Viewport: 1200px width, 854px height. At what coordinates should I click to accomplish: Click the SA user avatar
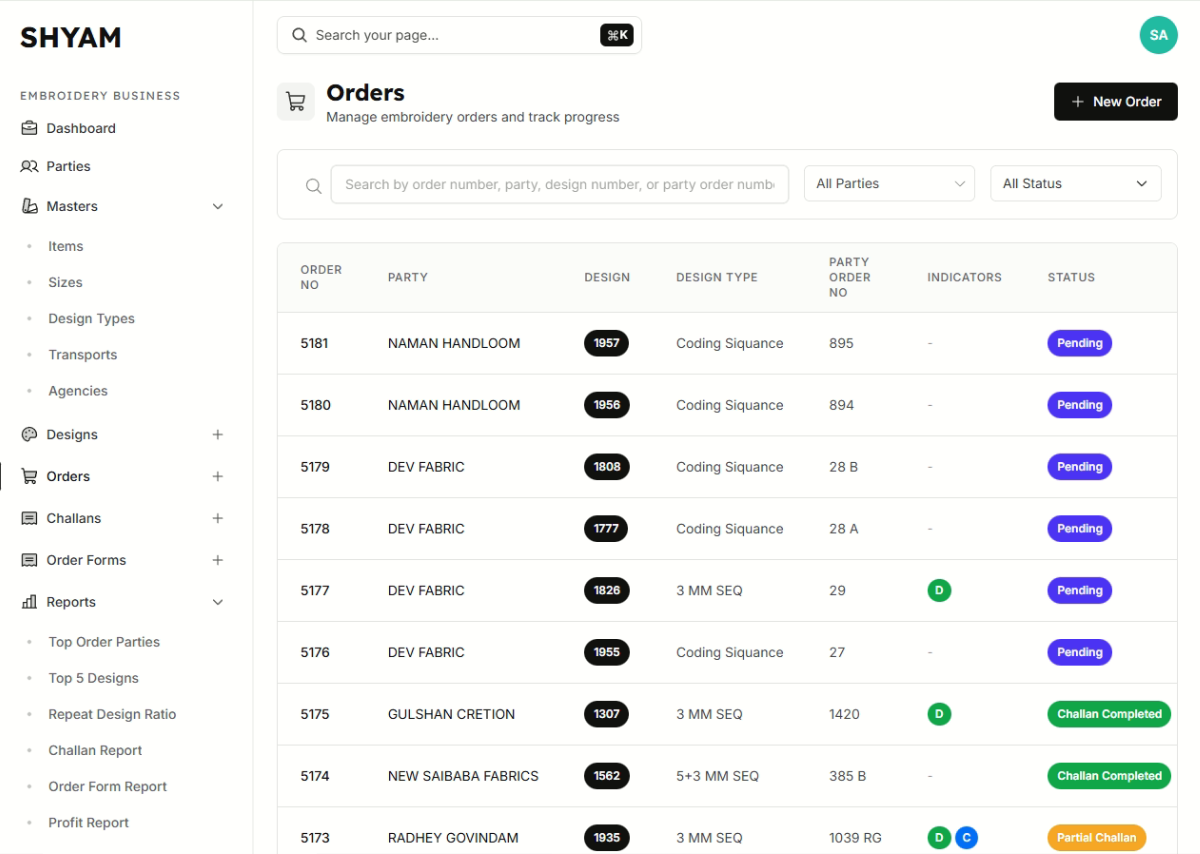(x=1158, y=35)
